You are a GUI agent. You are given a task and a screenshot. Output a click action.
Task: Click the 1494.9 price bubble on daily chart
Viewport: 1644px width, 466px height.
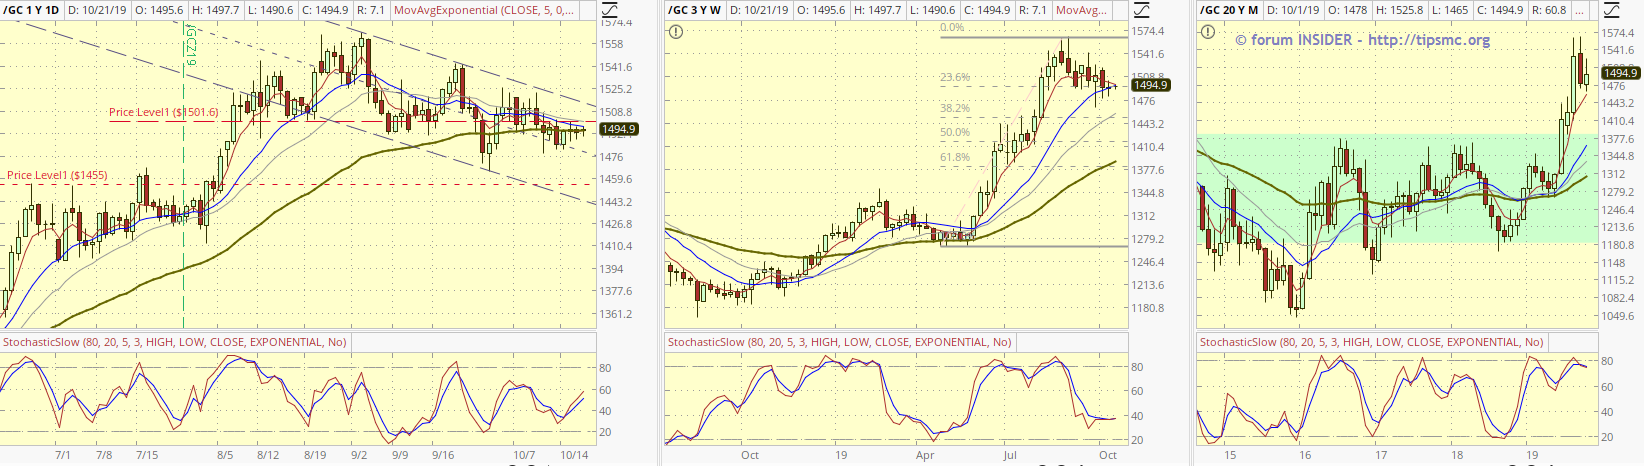click(618, 129)
